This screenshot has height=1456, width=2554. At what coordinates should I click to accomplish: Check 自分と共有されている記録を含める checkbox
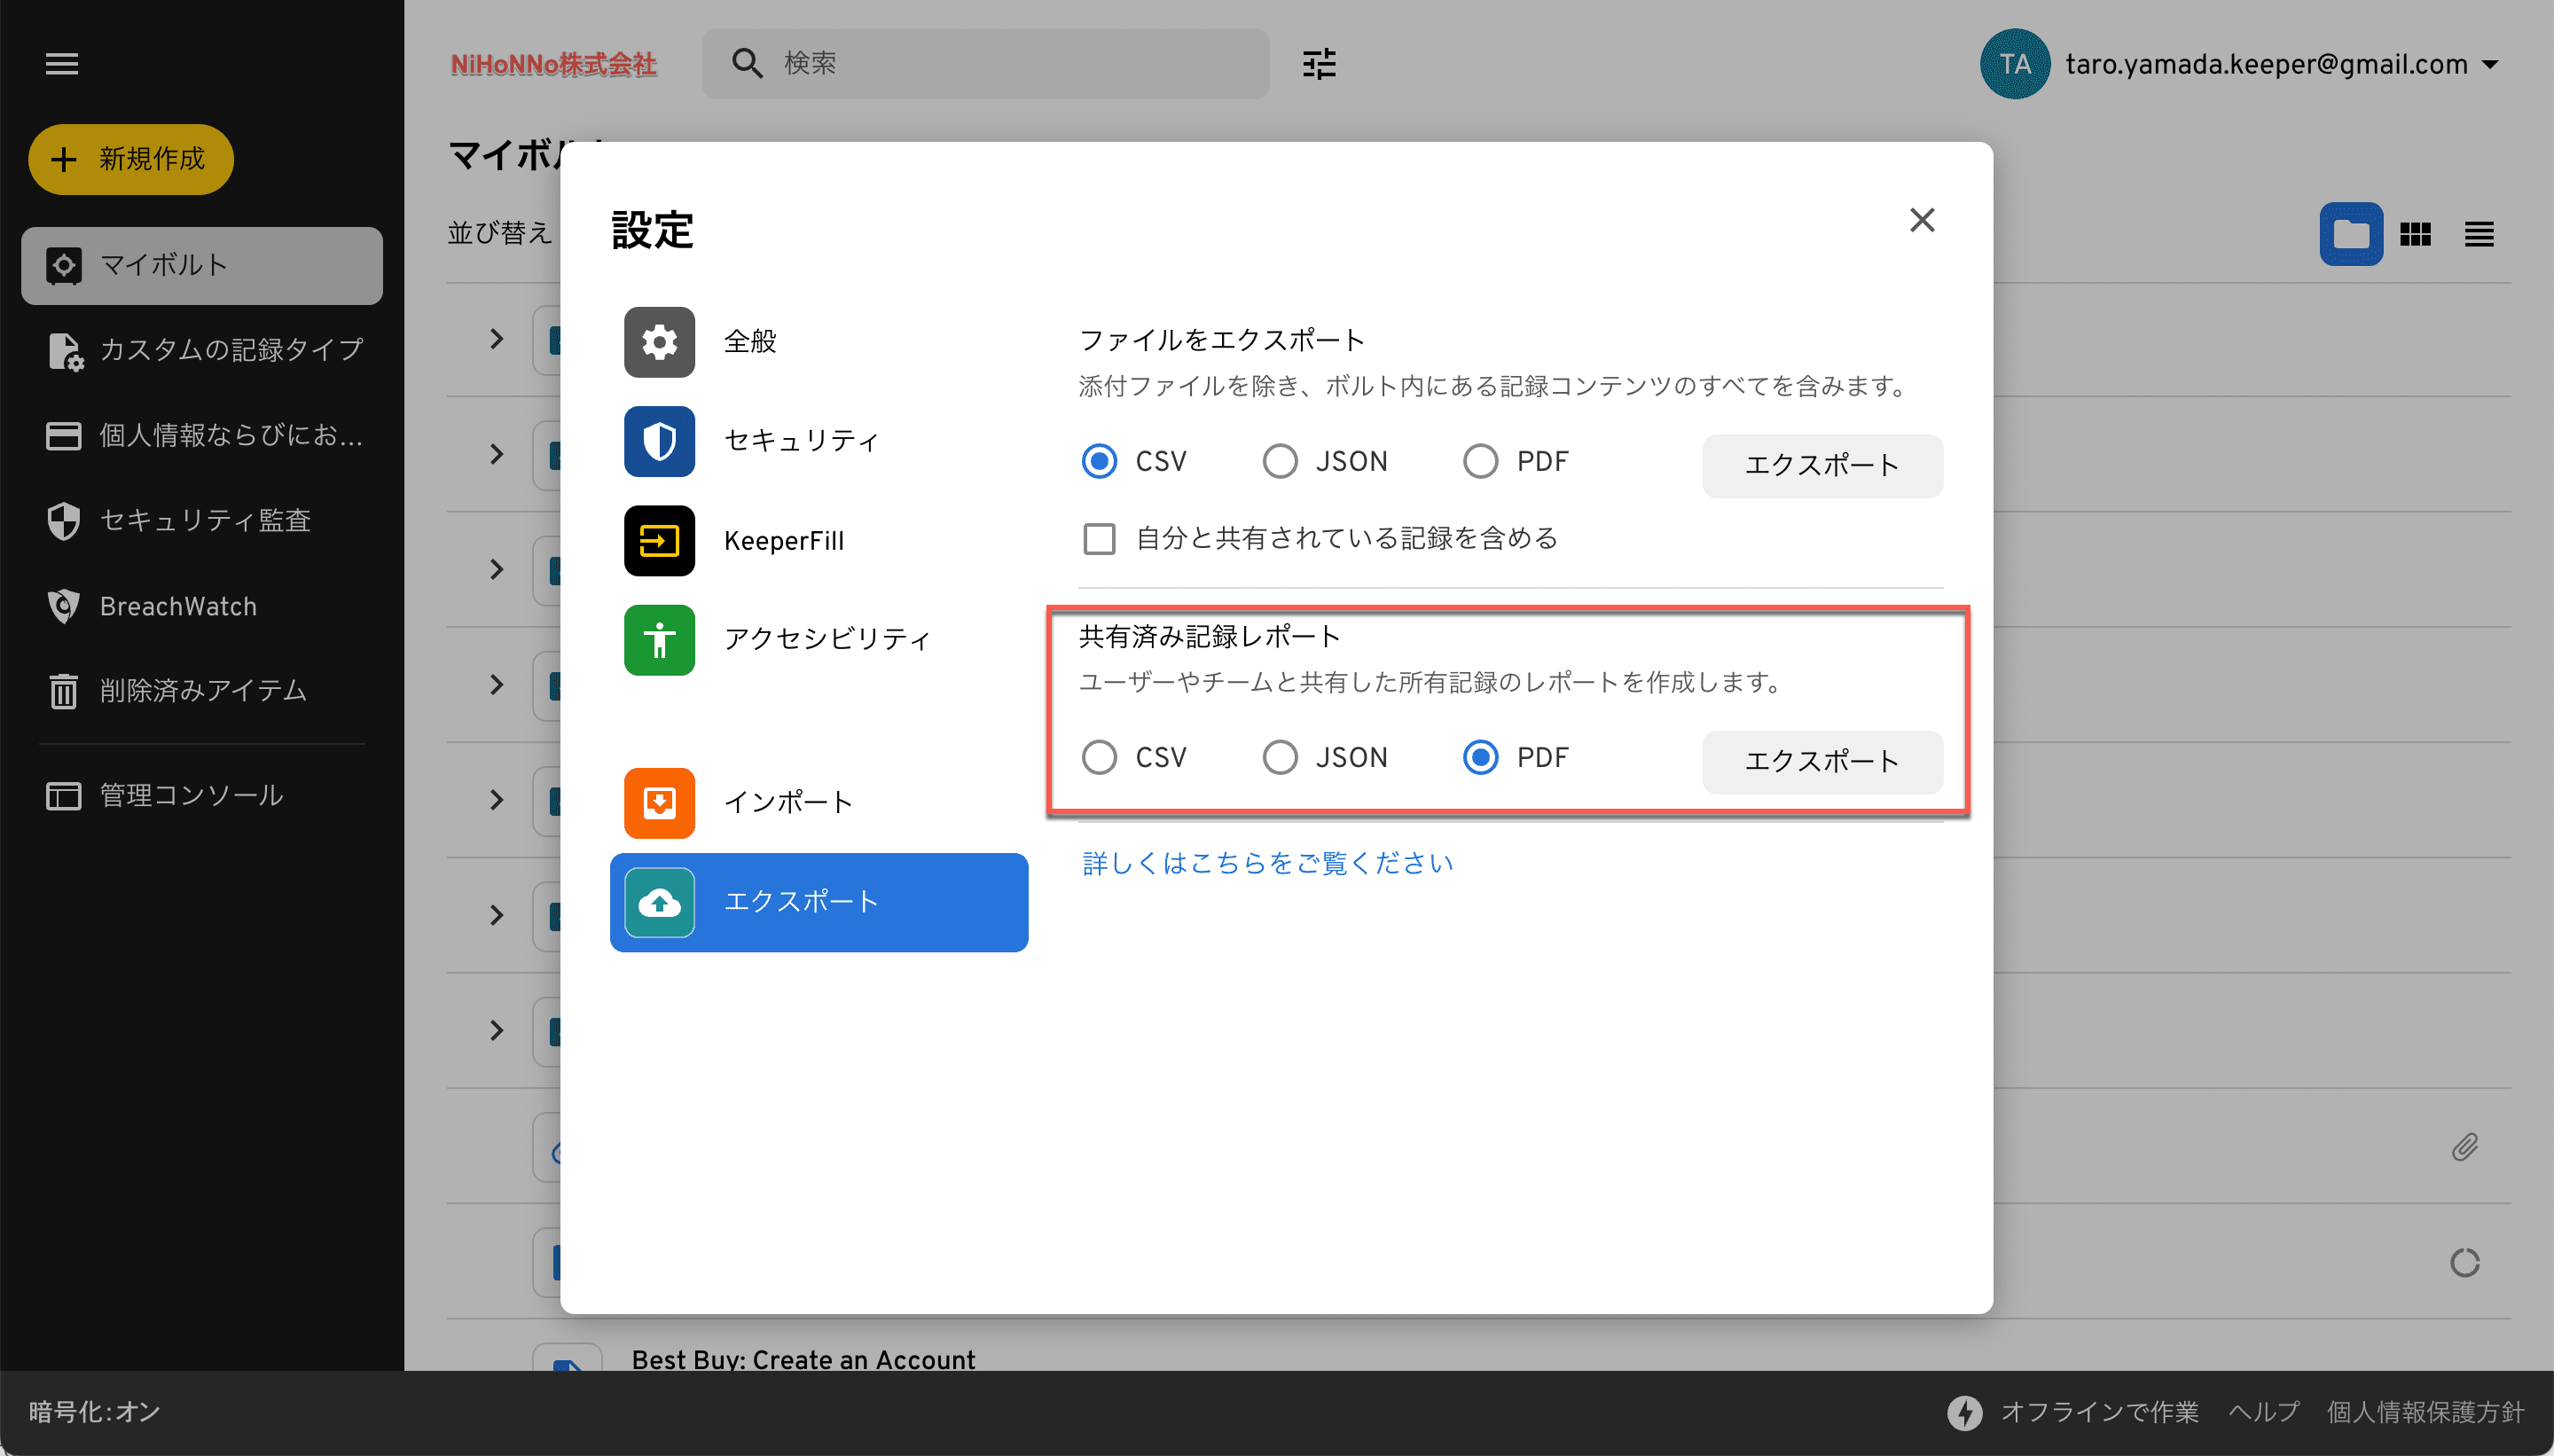tap(1099, 539)
